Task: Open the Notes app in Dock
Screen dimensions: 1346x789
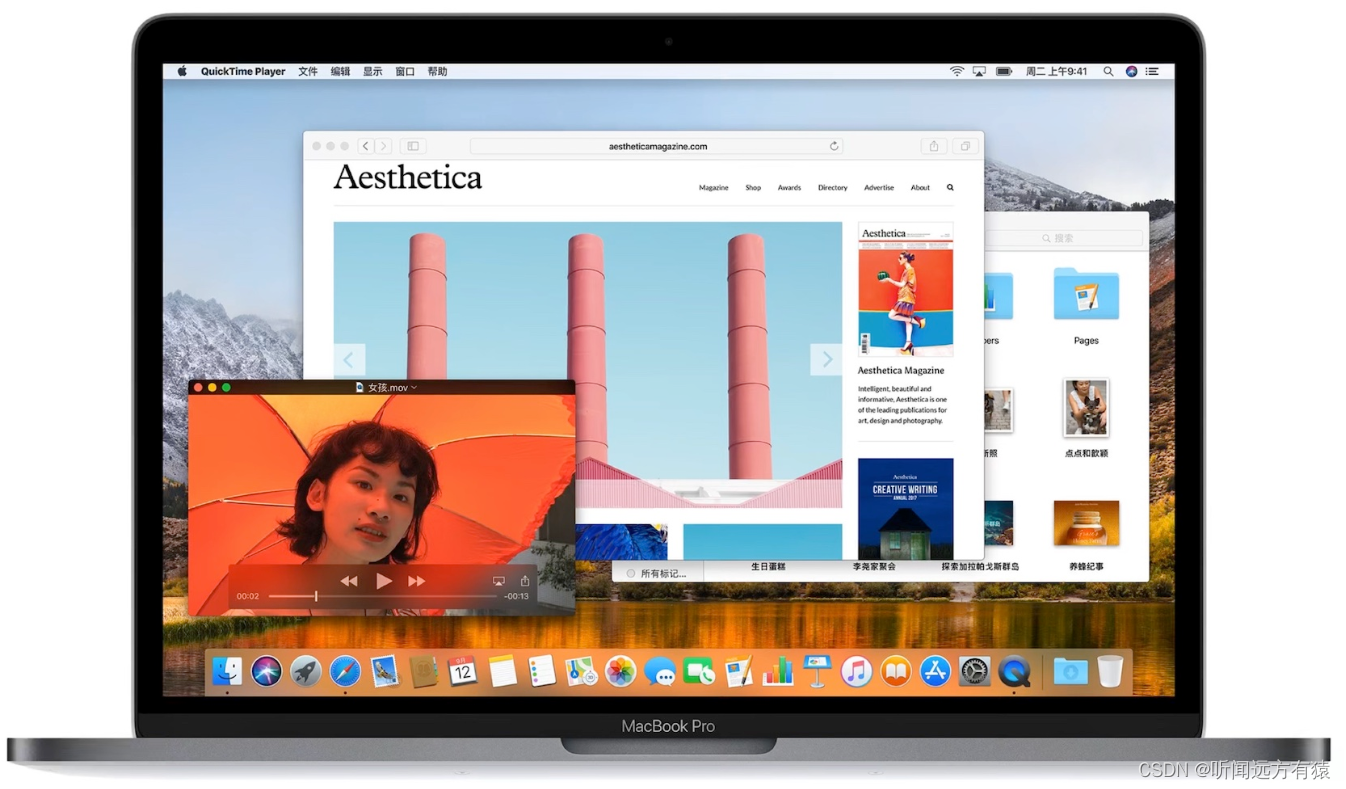Action: [x=502, y=670]
